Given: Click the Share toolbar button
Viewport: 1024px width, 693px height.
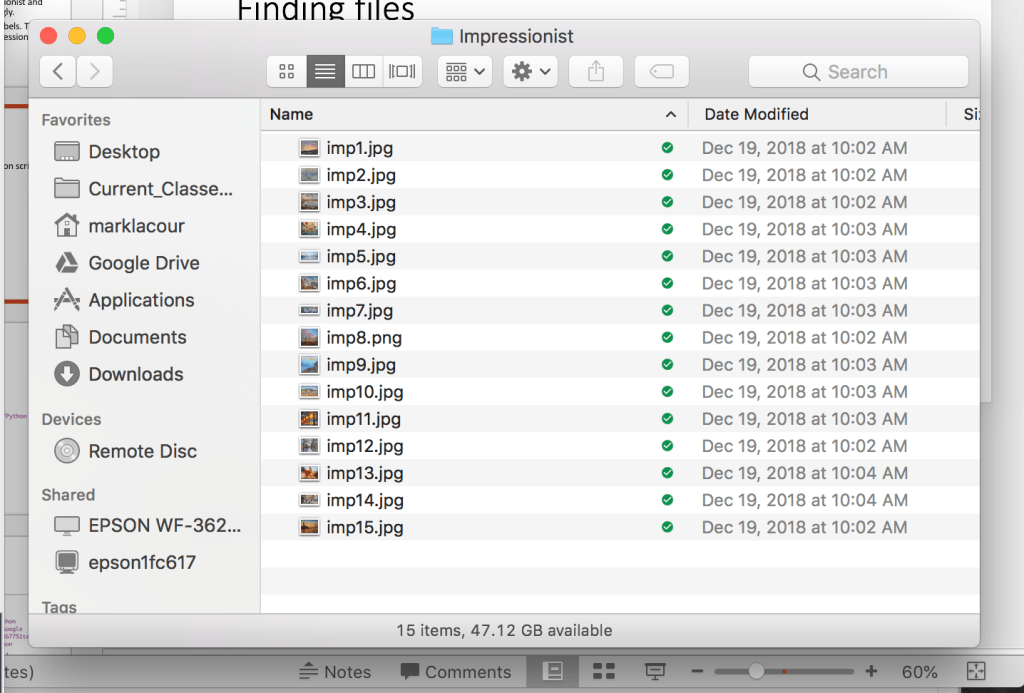Looking at the screenshot, I should pos(596,72).
